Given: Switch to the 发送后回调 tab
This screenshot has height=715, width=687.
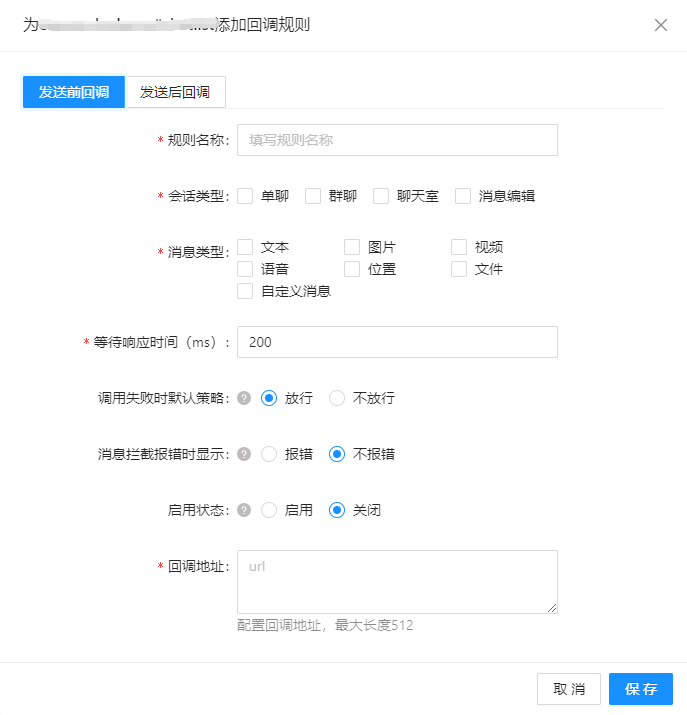Looking at the screenshot, I should (175, 92).
